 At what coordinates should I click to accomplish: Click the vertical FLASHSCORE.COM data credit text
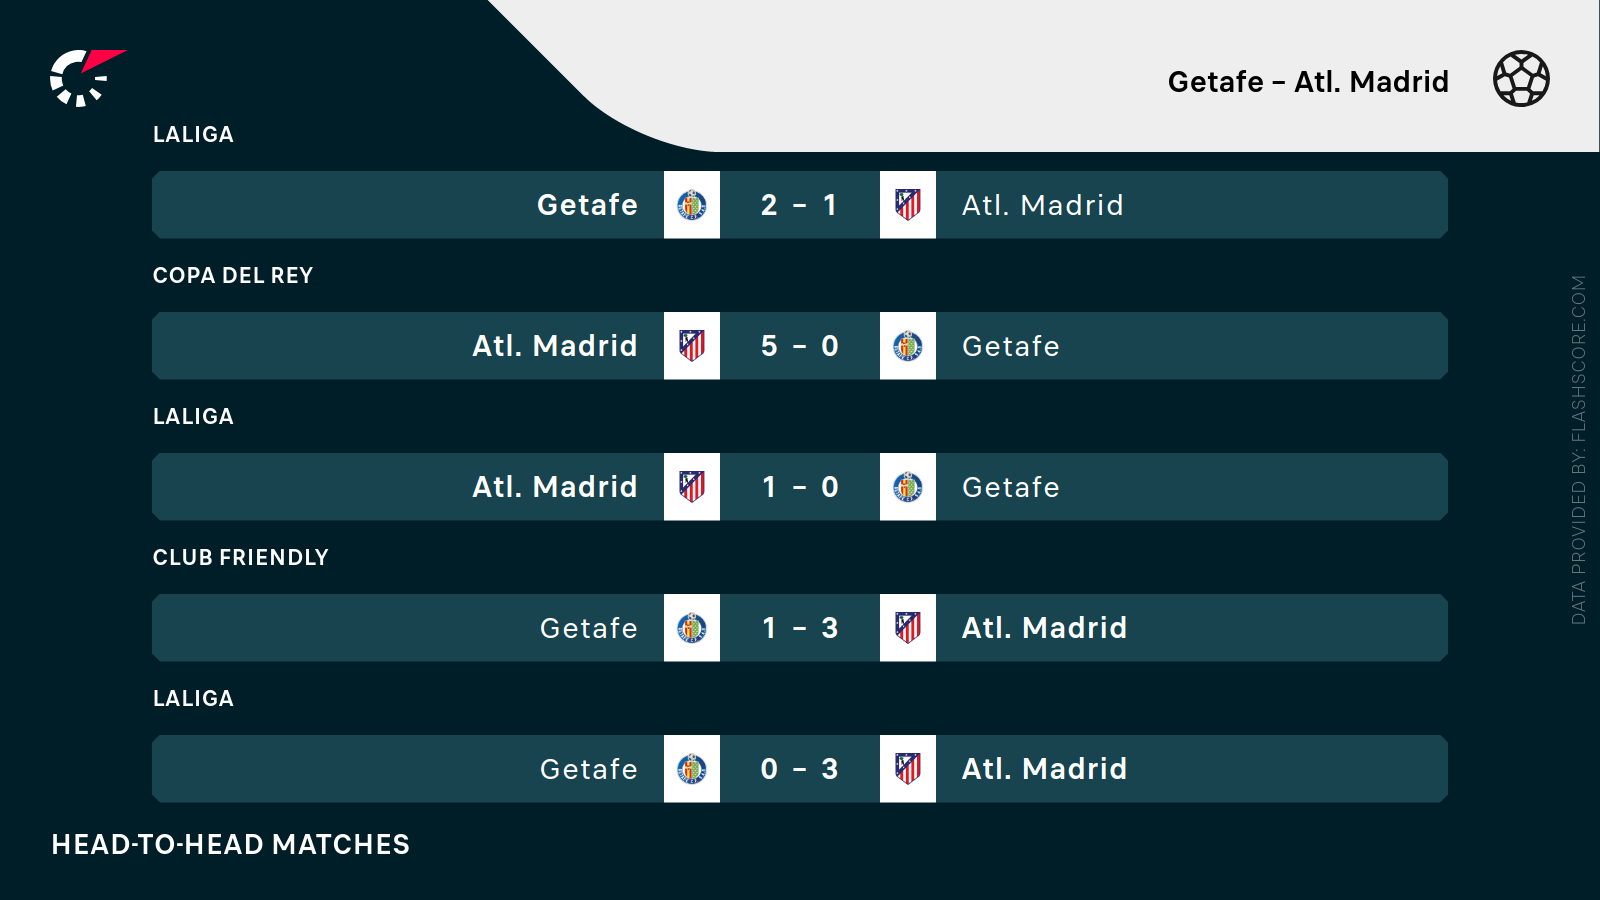[x=1579, y=450]
